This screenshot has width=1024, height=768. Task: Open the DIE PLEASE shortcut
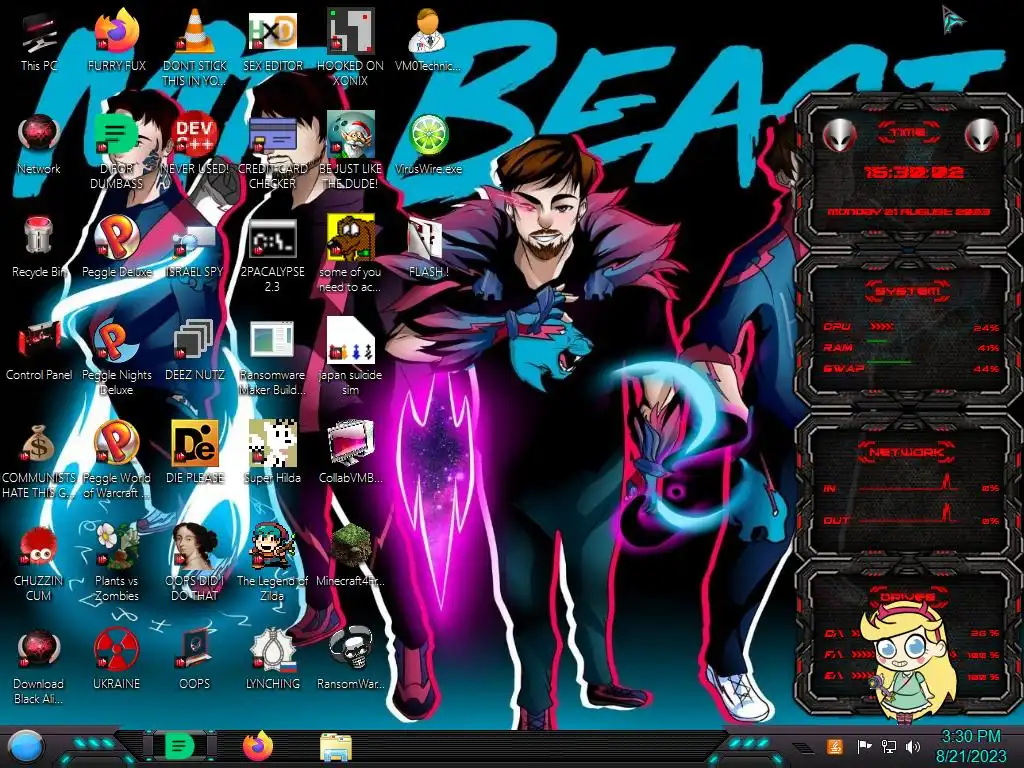[195, 454]
